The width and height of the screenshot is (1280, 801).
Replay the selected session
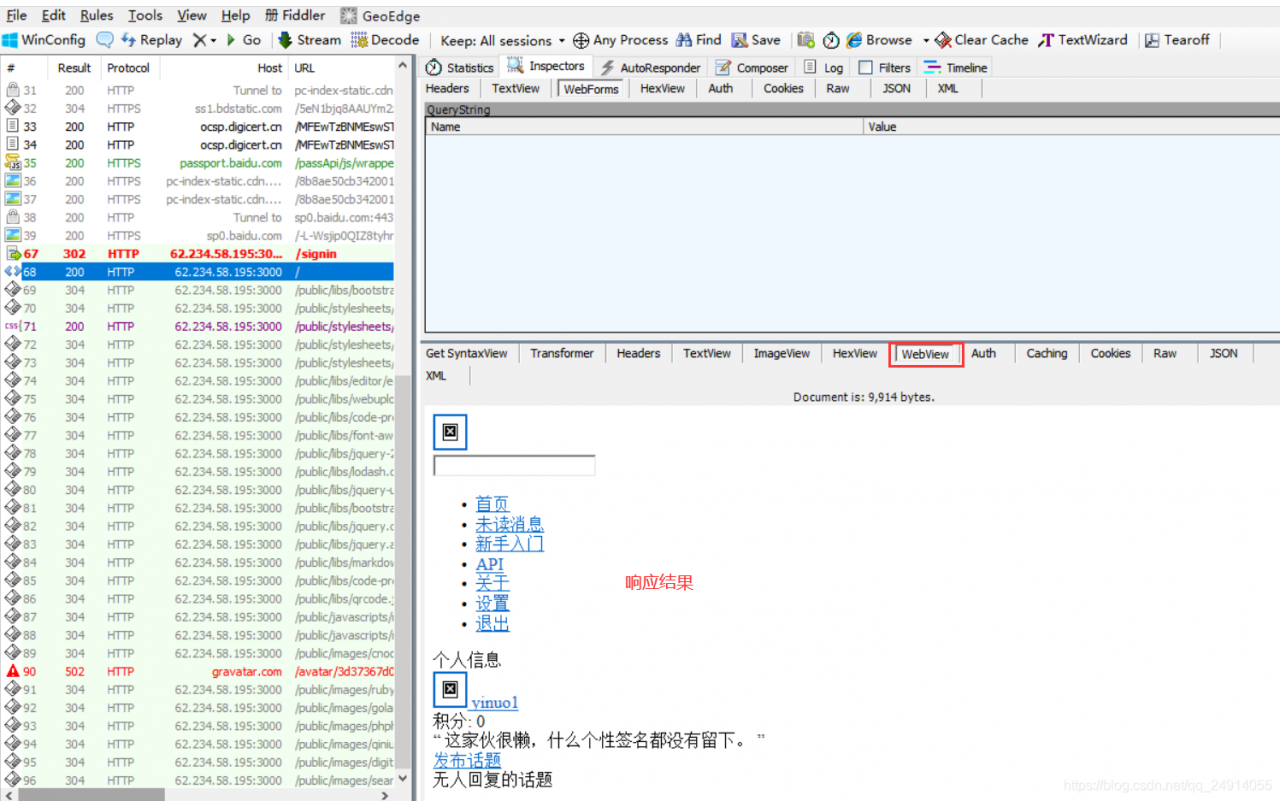point(151,40)
